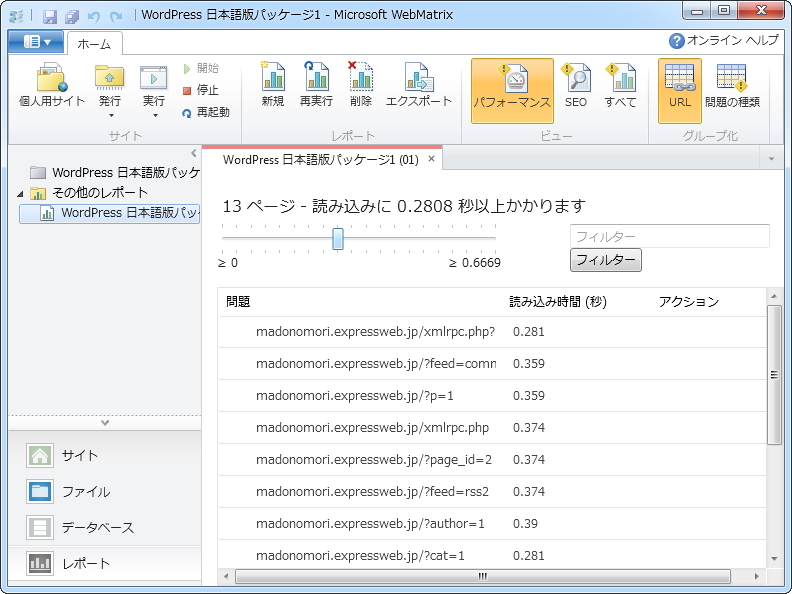This screenshot has height=594, width=792.
Task: Toggle the All (すべて) view
Action: 620,86
